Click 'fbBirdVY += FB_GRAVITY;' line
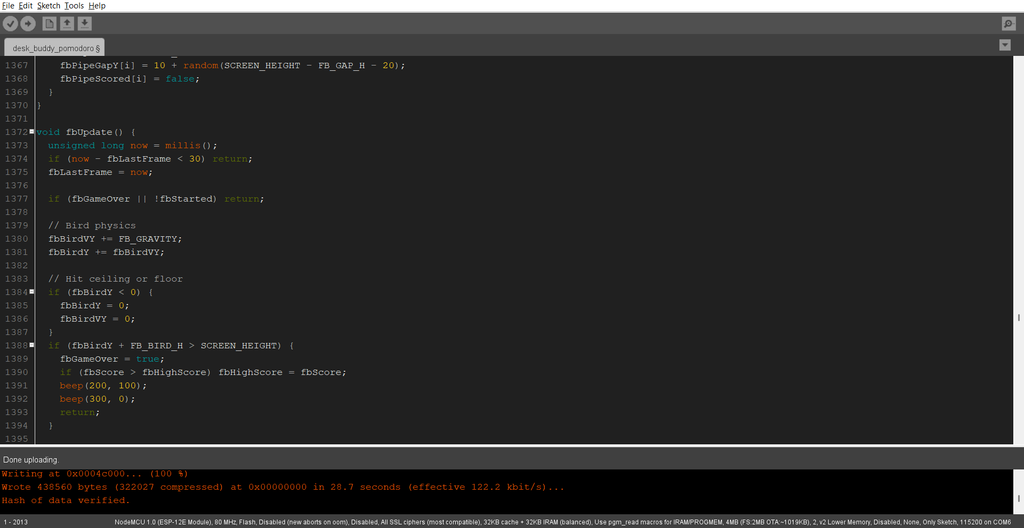 (x=115, y=239)
